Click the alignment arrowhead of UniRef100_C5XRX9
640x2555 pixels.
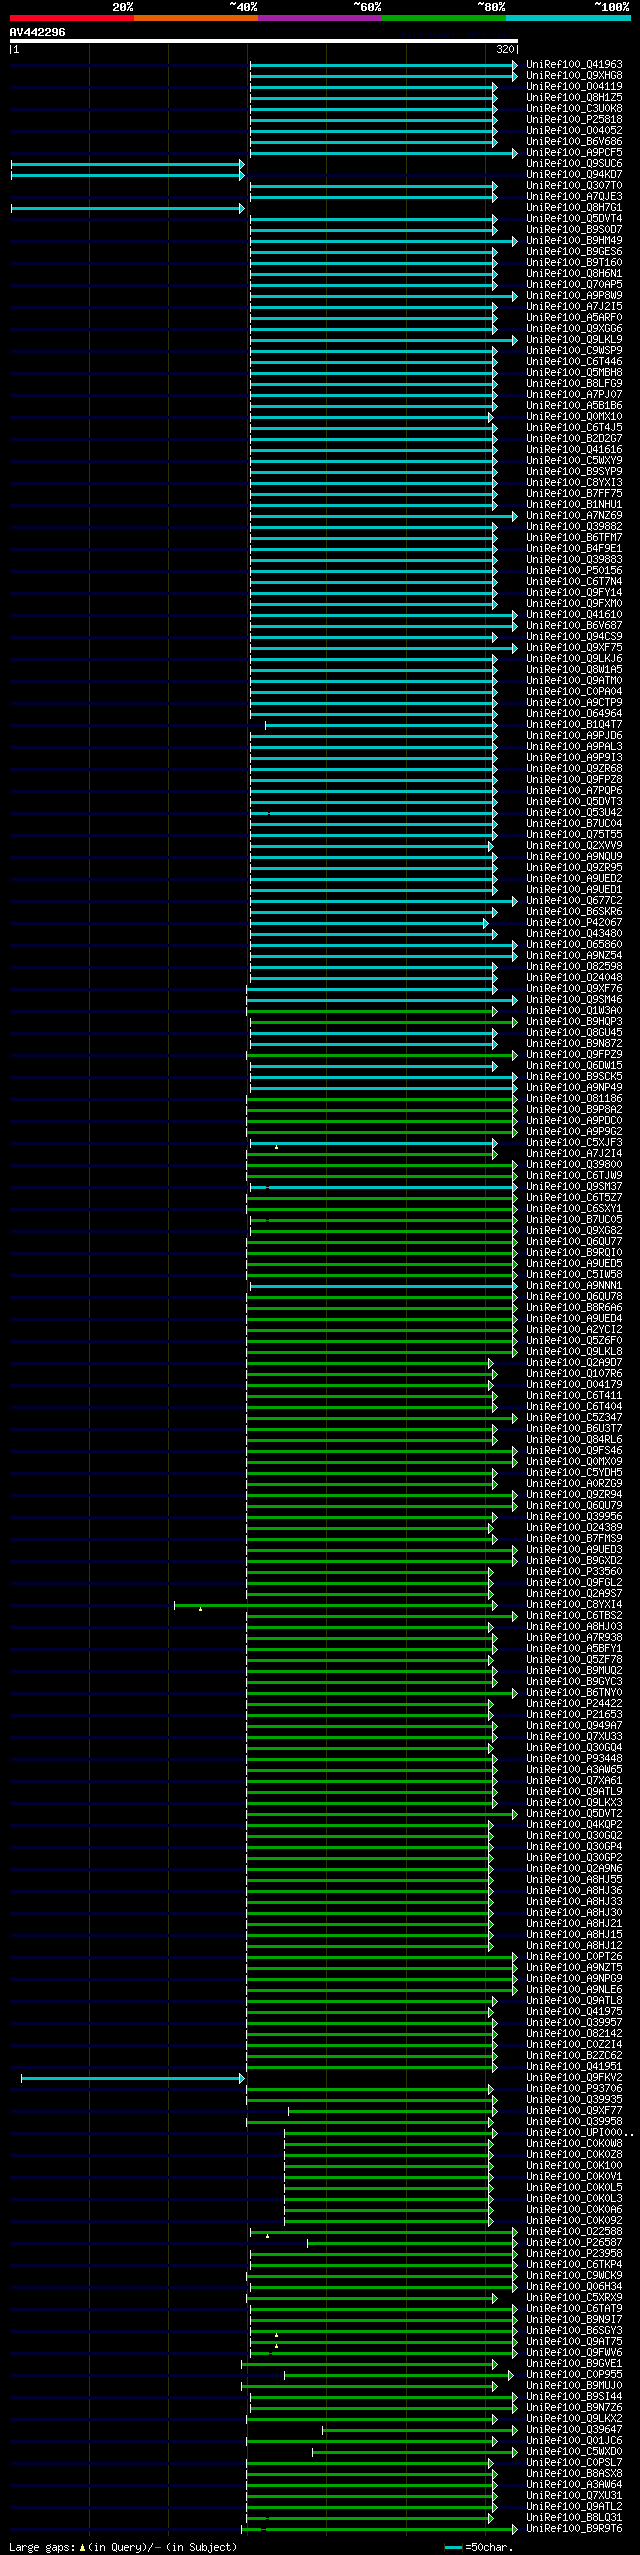pyautogui.click(x=494, y=2298)
